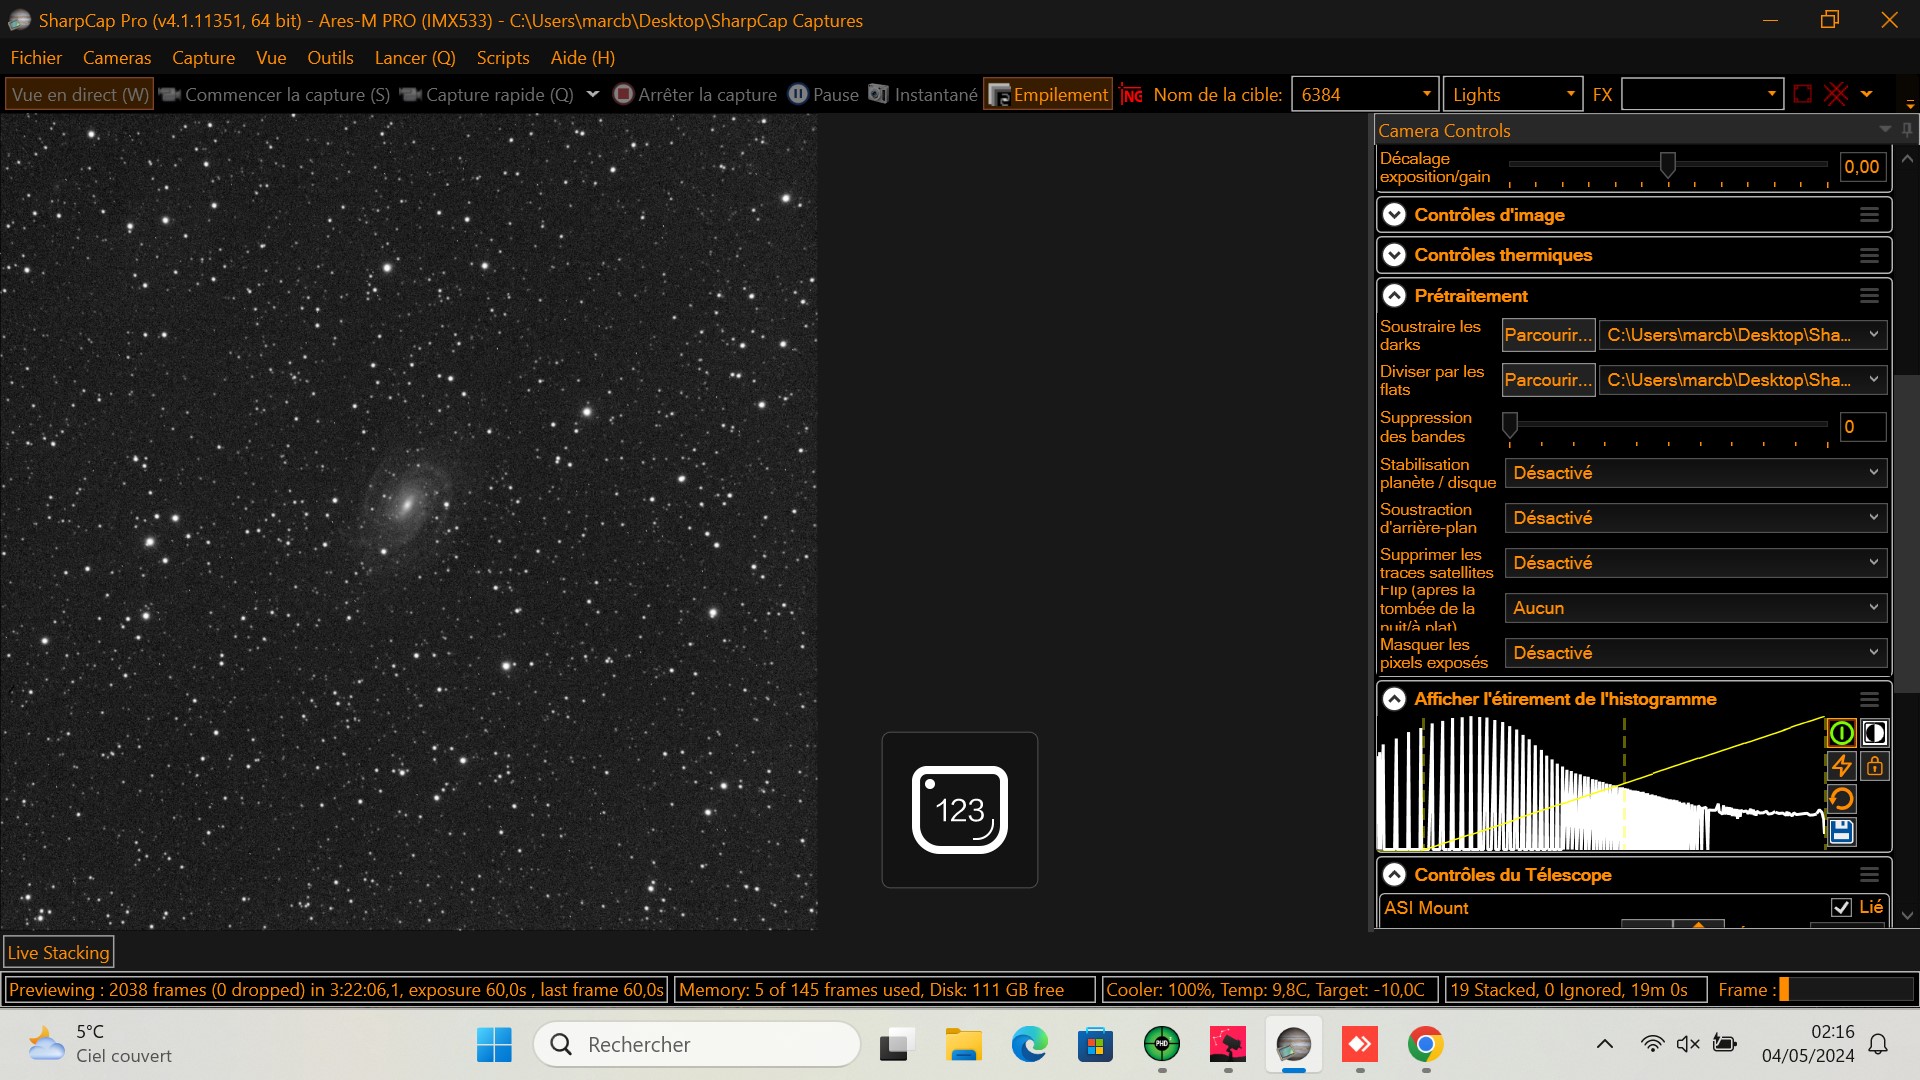This screenshot has width=1920, height=1080.
Task: Pin the Camera Controls panel
Action: pos(1907,130)
